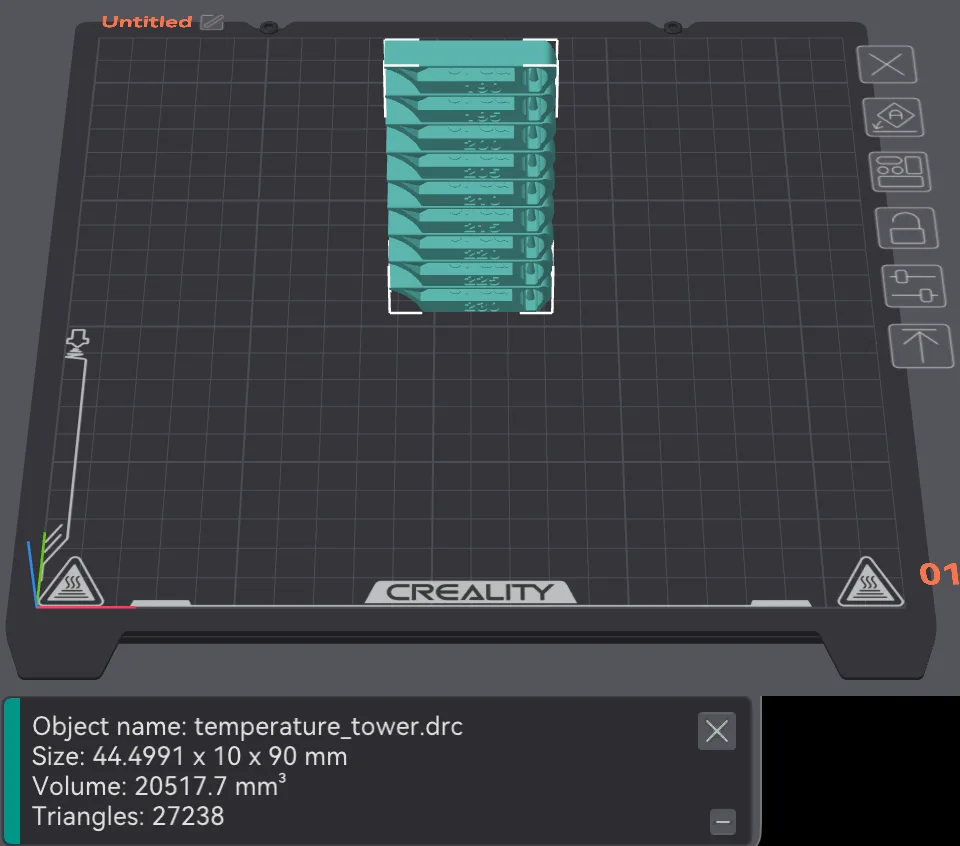Click the plate number 01 label
Screen dimensions: 960x846
(x=939, y=574)
